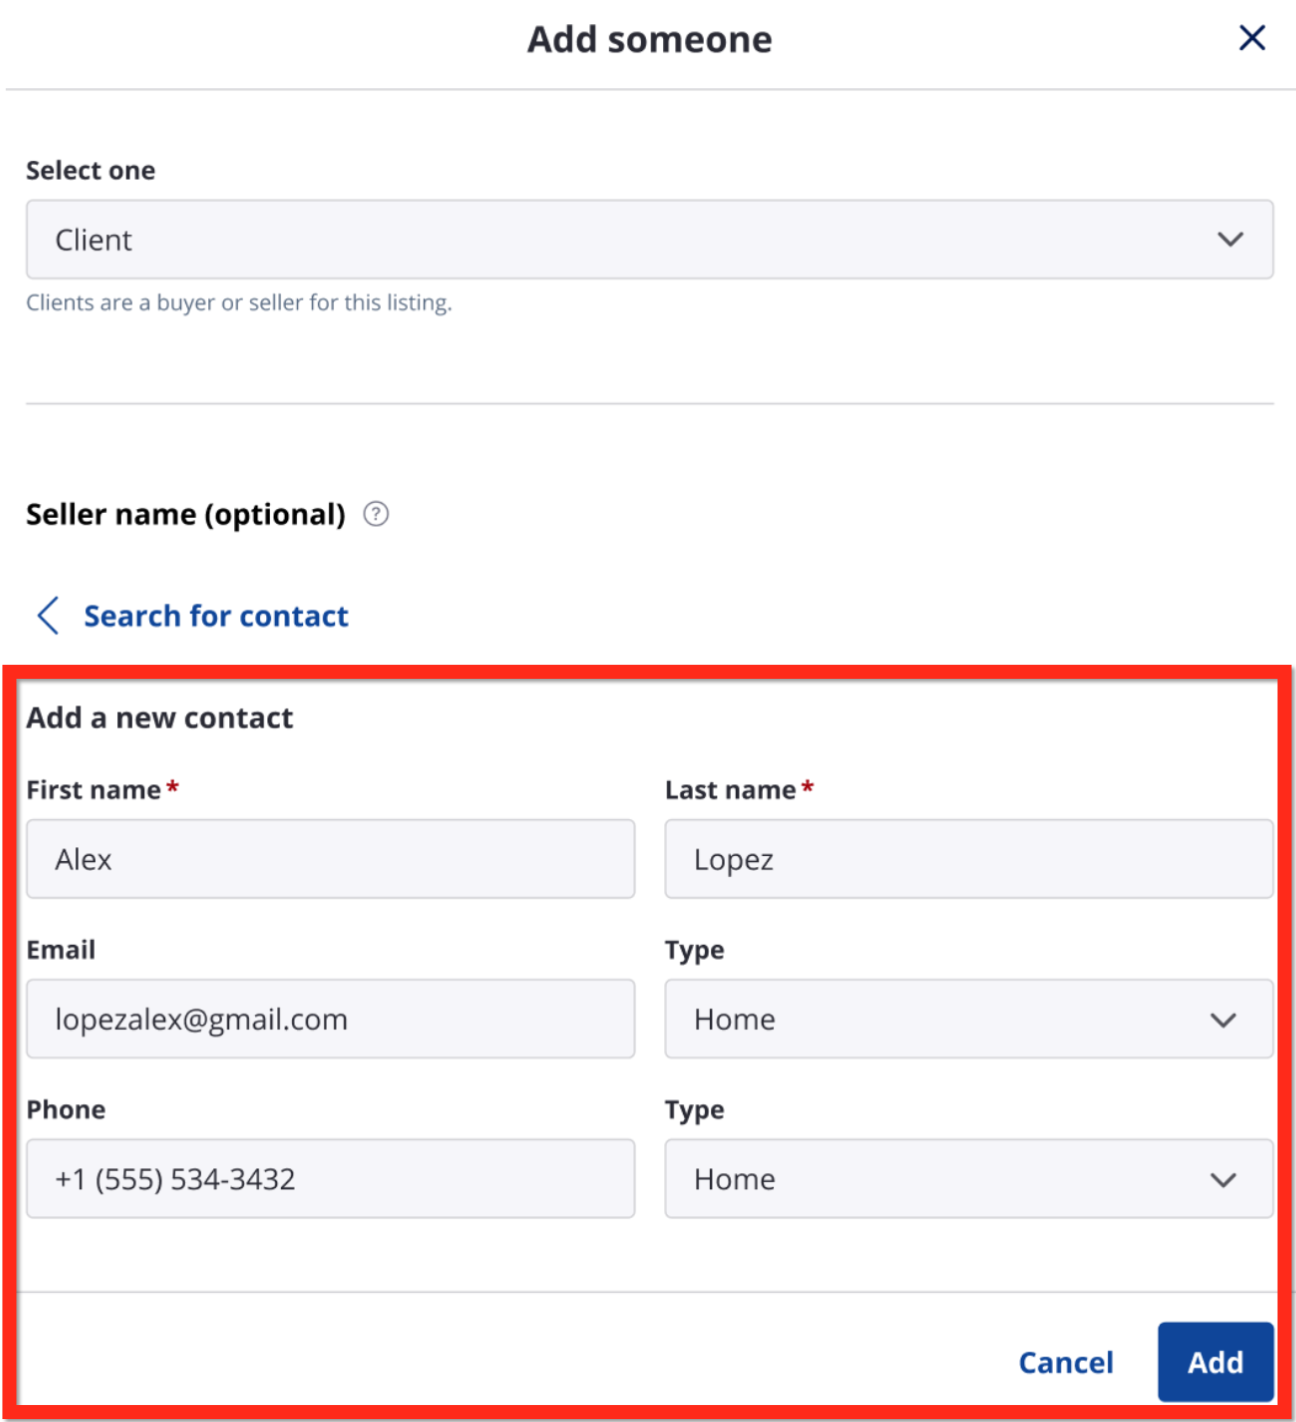Close the Add someone dialog
This screenshot has width=1296, height=1422.
point(1252,38)
